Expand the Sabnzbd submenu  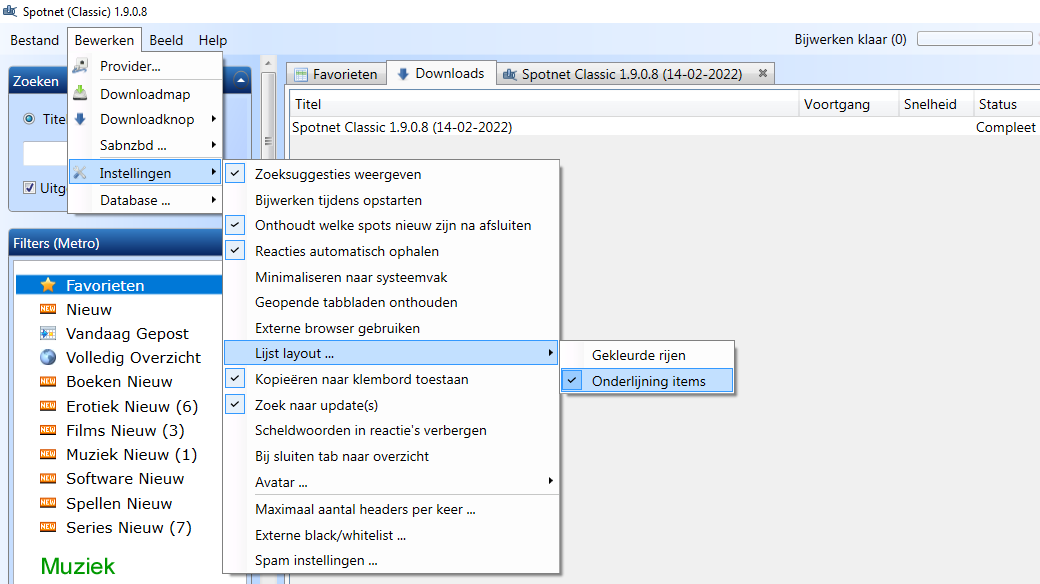coord(214,145)
